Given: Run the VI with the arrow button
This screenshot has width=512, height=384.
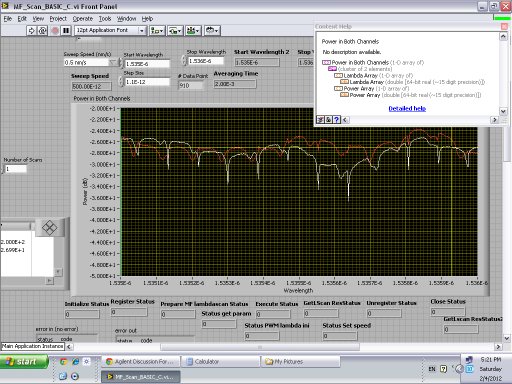Looking at the screenshot, I should coord(32,31).
